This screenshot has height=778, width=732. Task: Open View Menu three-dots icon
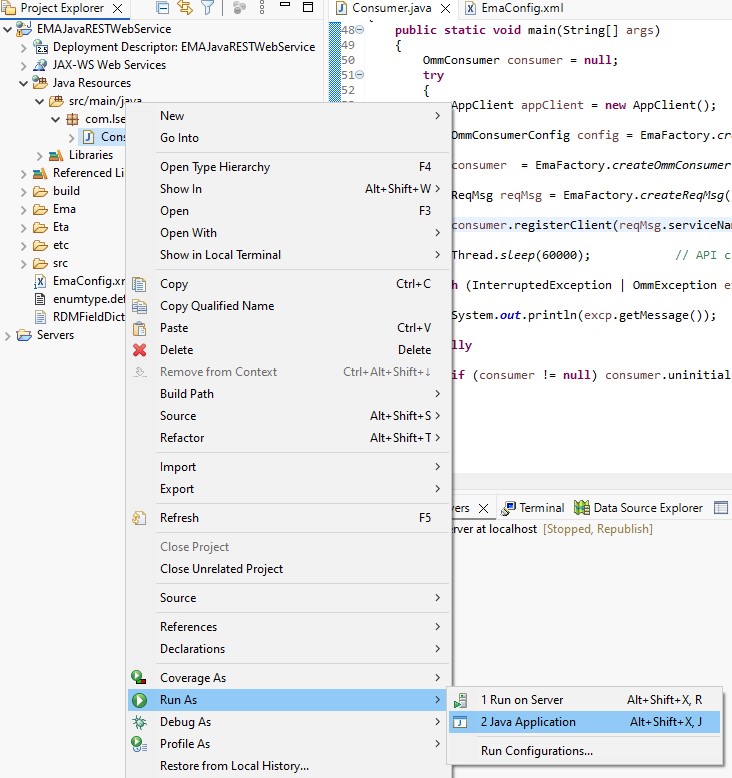click(x=262, y=7)
